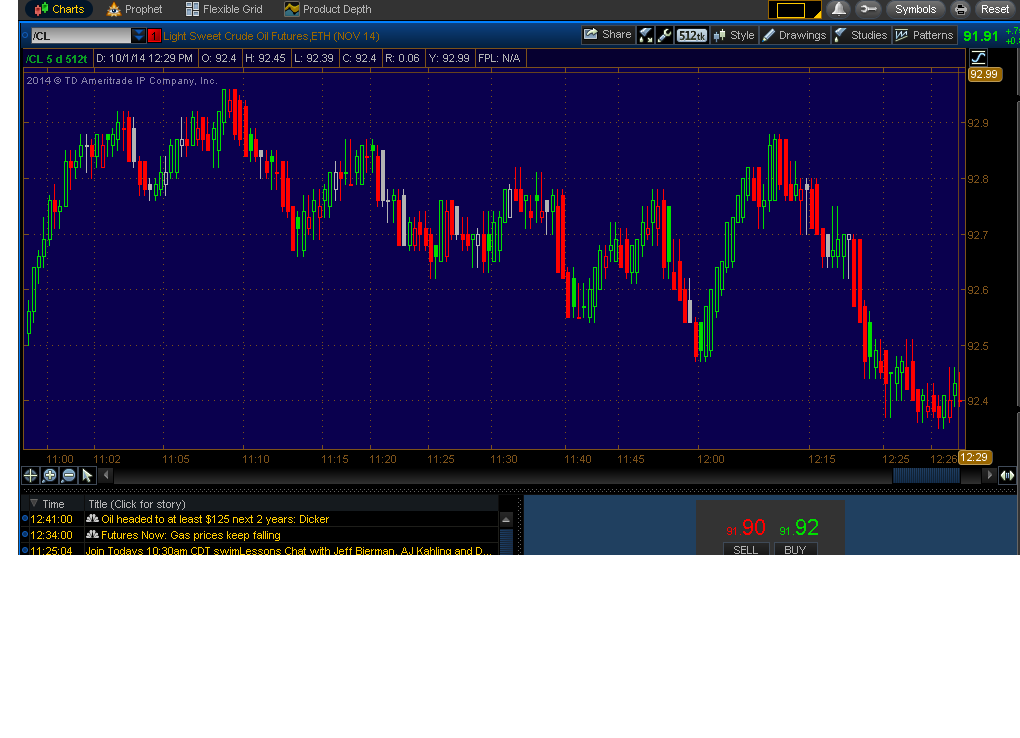Click the printer icon
Image resolution: width=1020 pixels, height=738 pixels.
pos(961,9)
